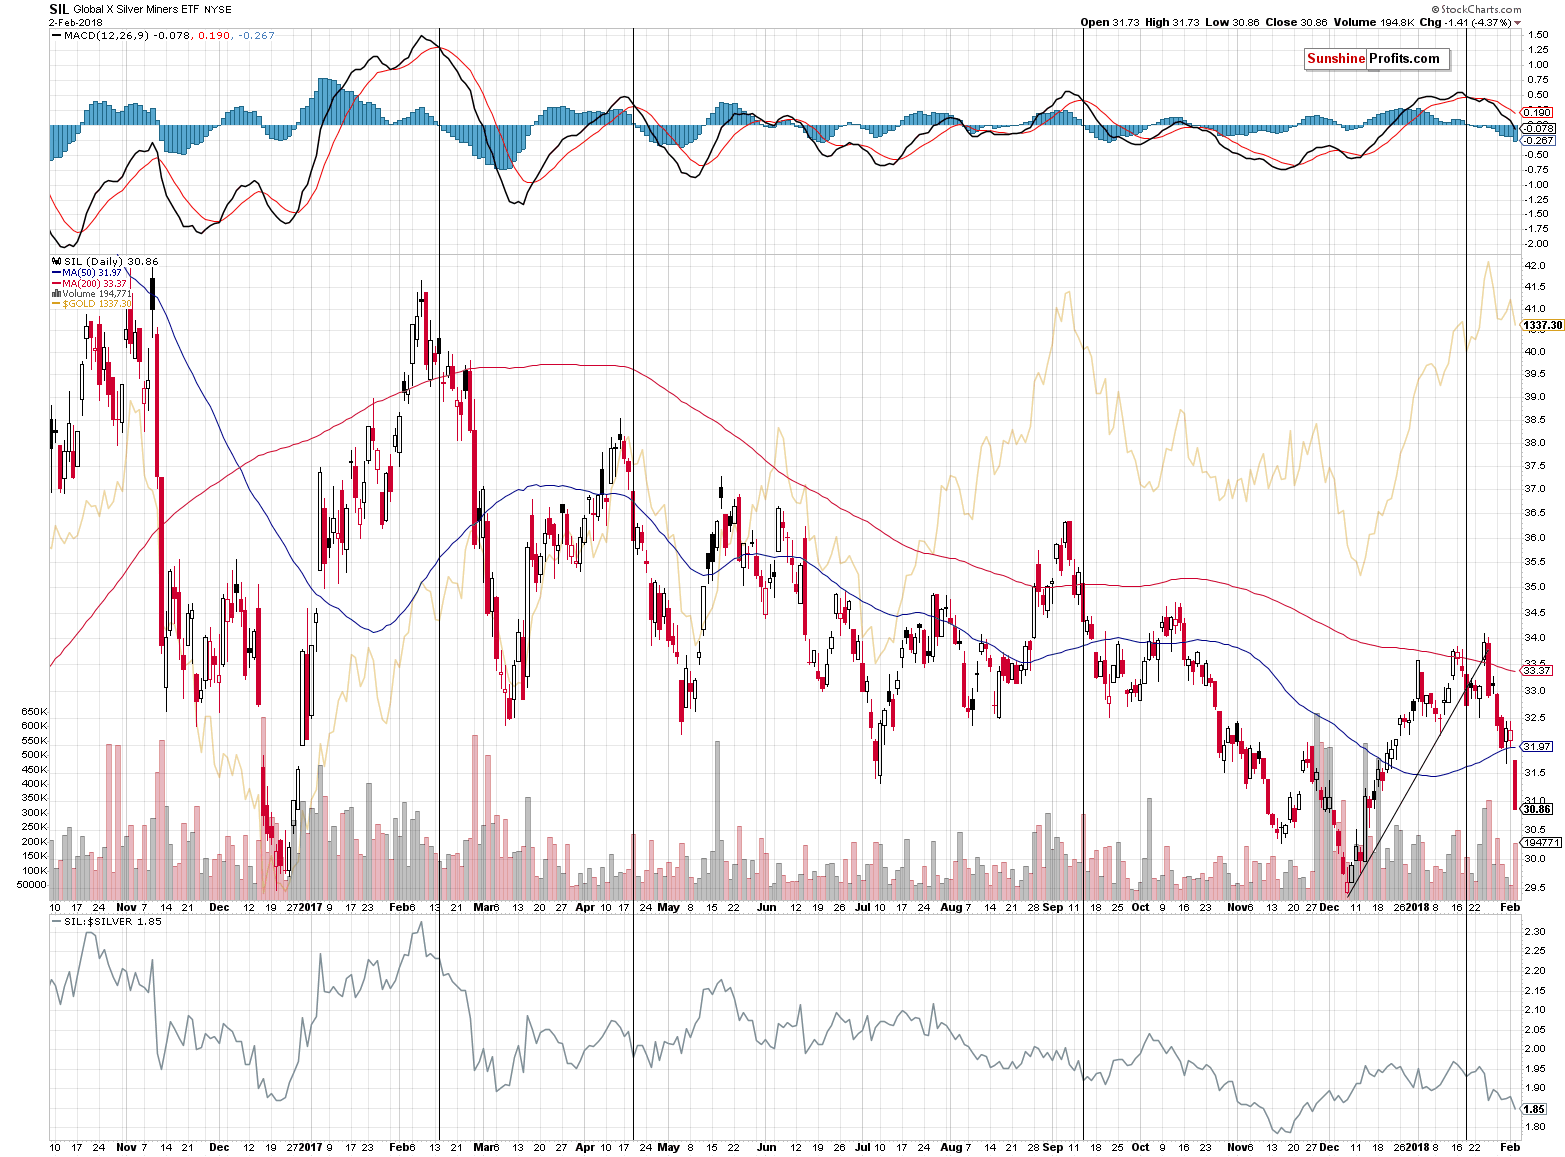
Task: Click the 31.97 MA(50) price tag on right axis
Action: [1536, 747]
